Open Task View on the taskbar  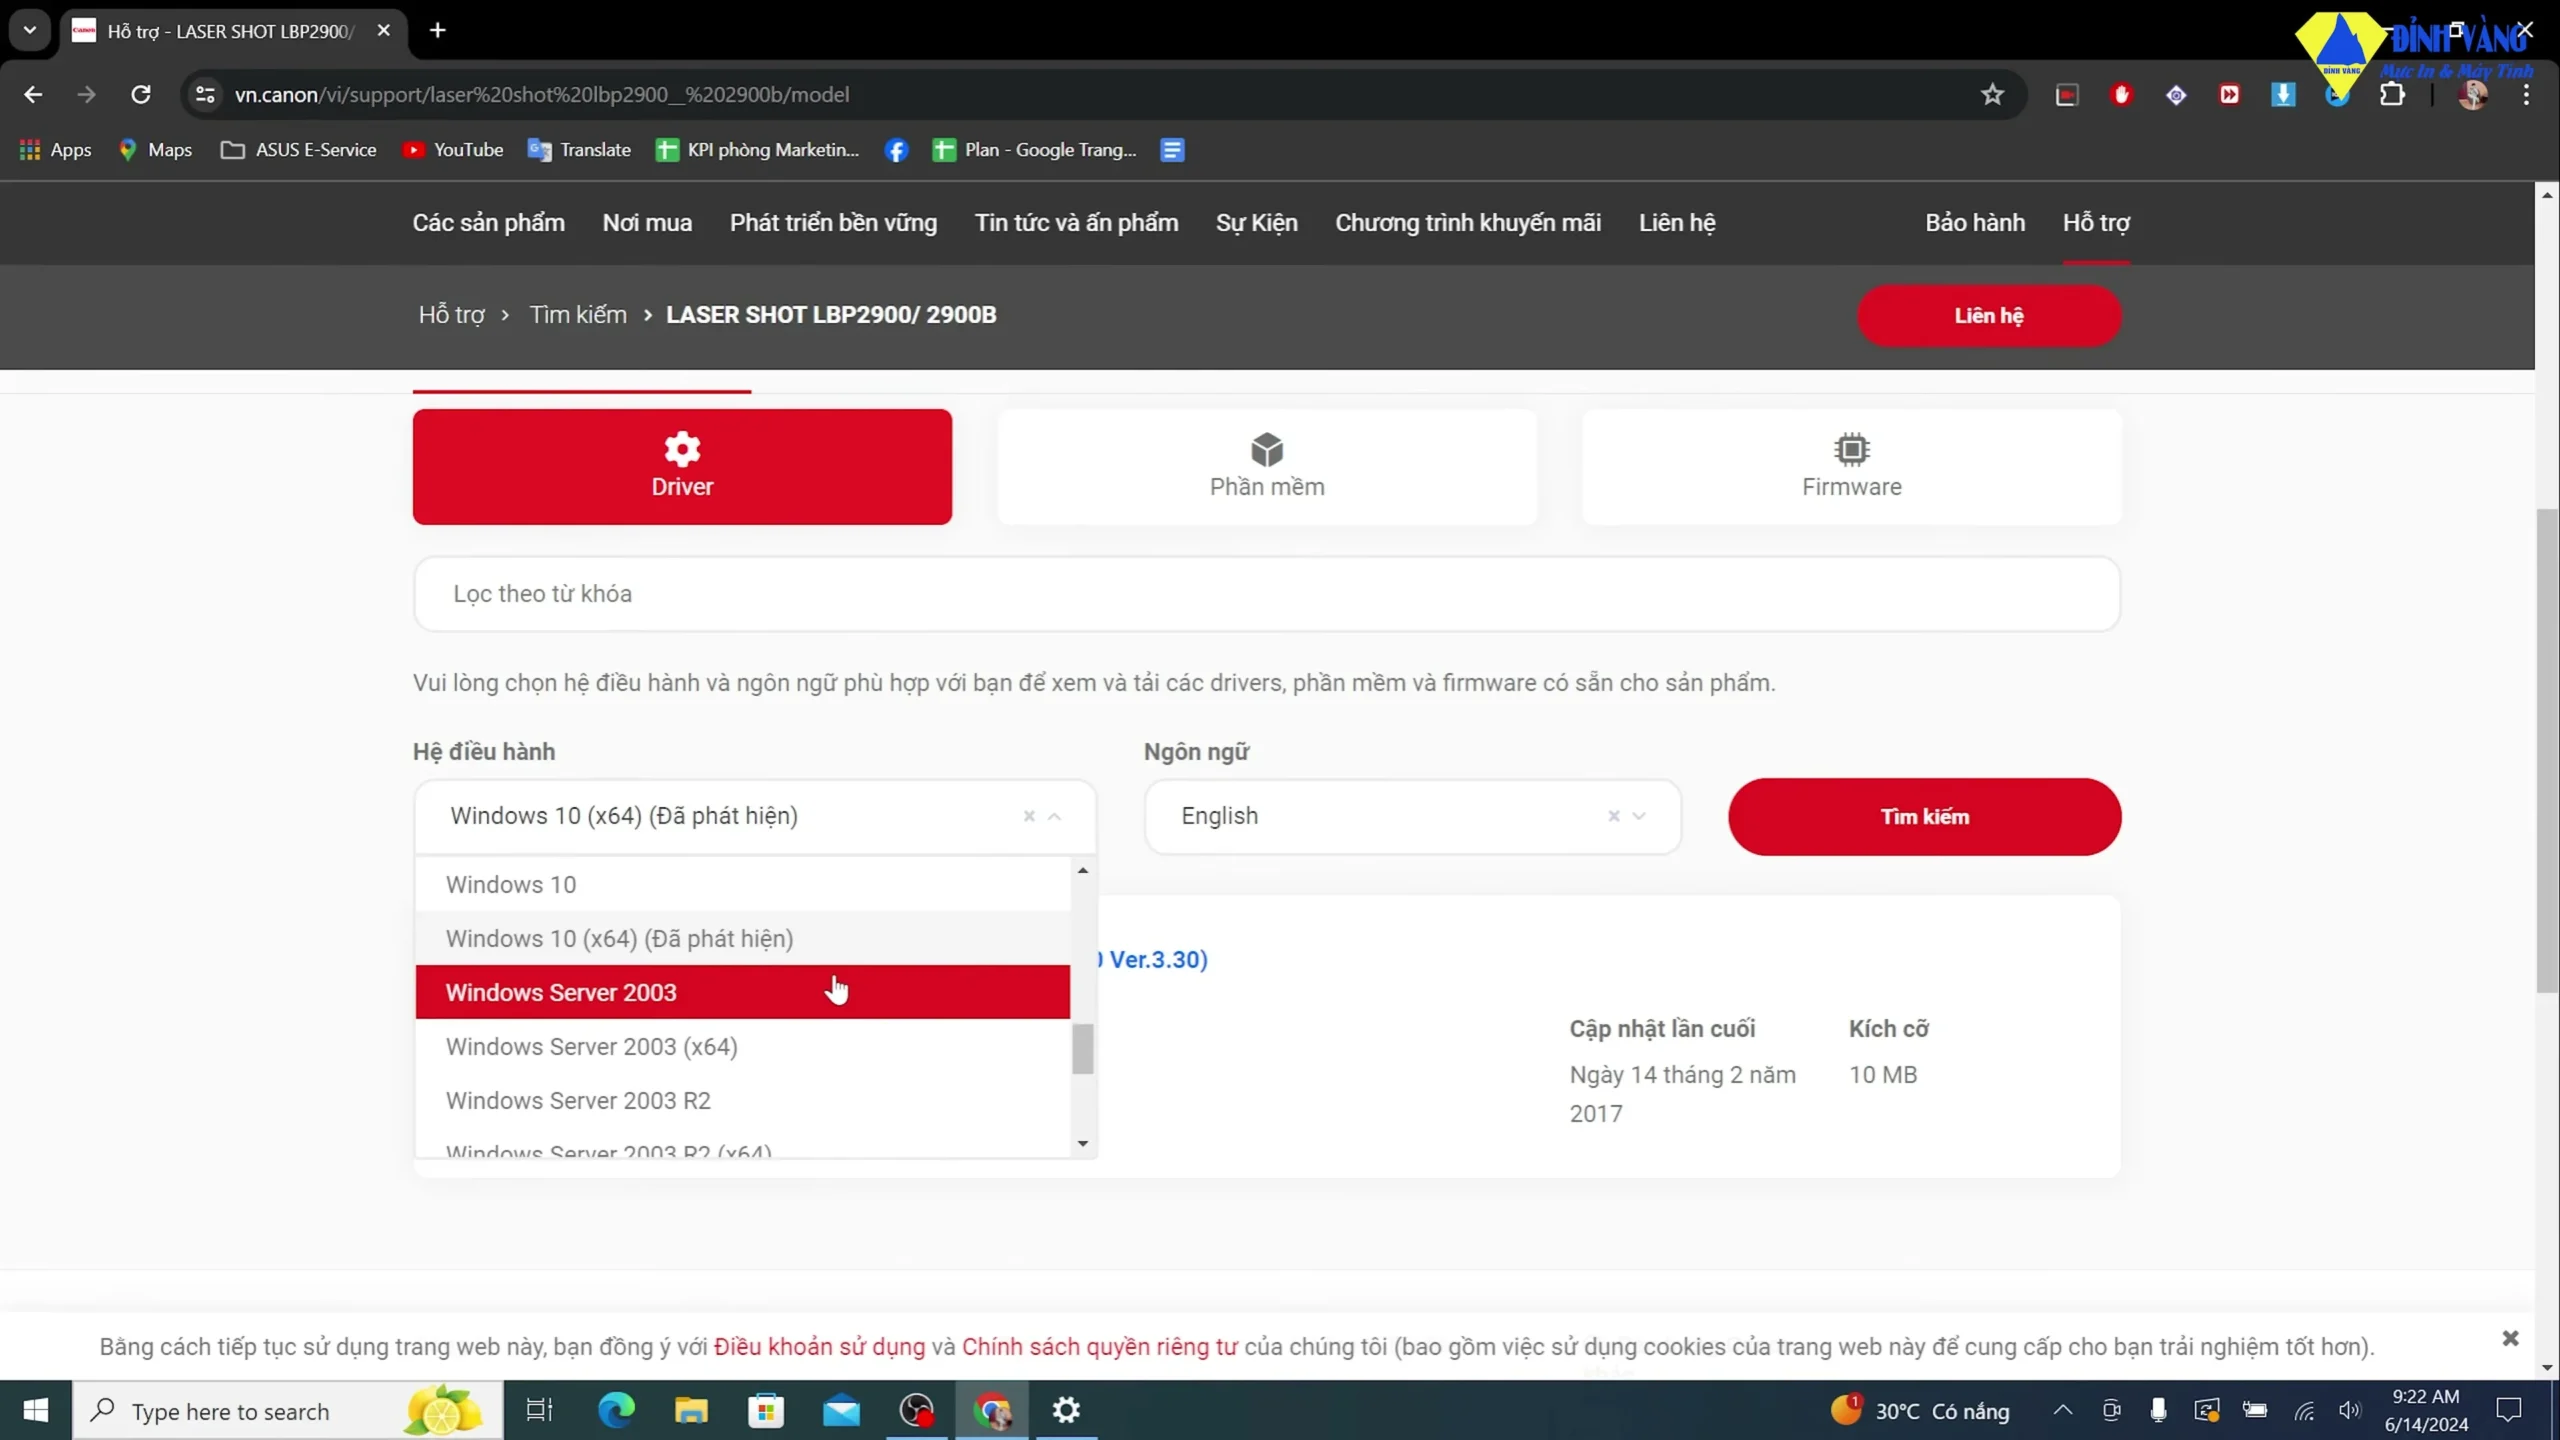(x=539, y=1410)
